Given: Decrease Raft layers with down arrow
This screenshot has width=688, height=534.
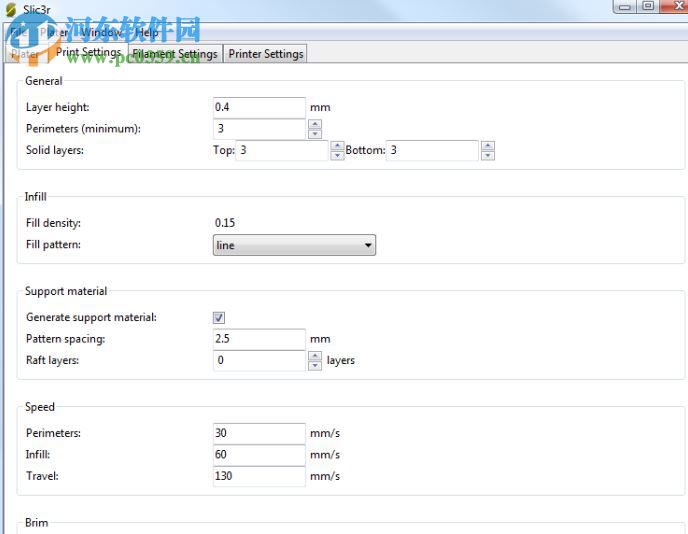Looking at the screenshot, I should coord(315,366).
